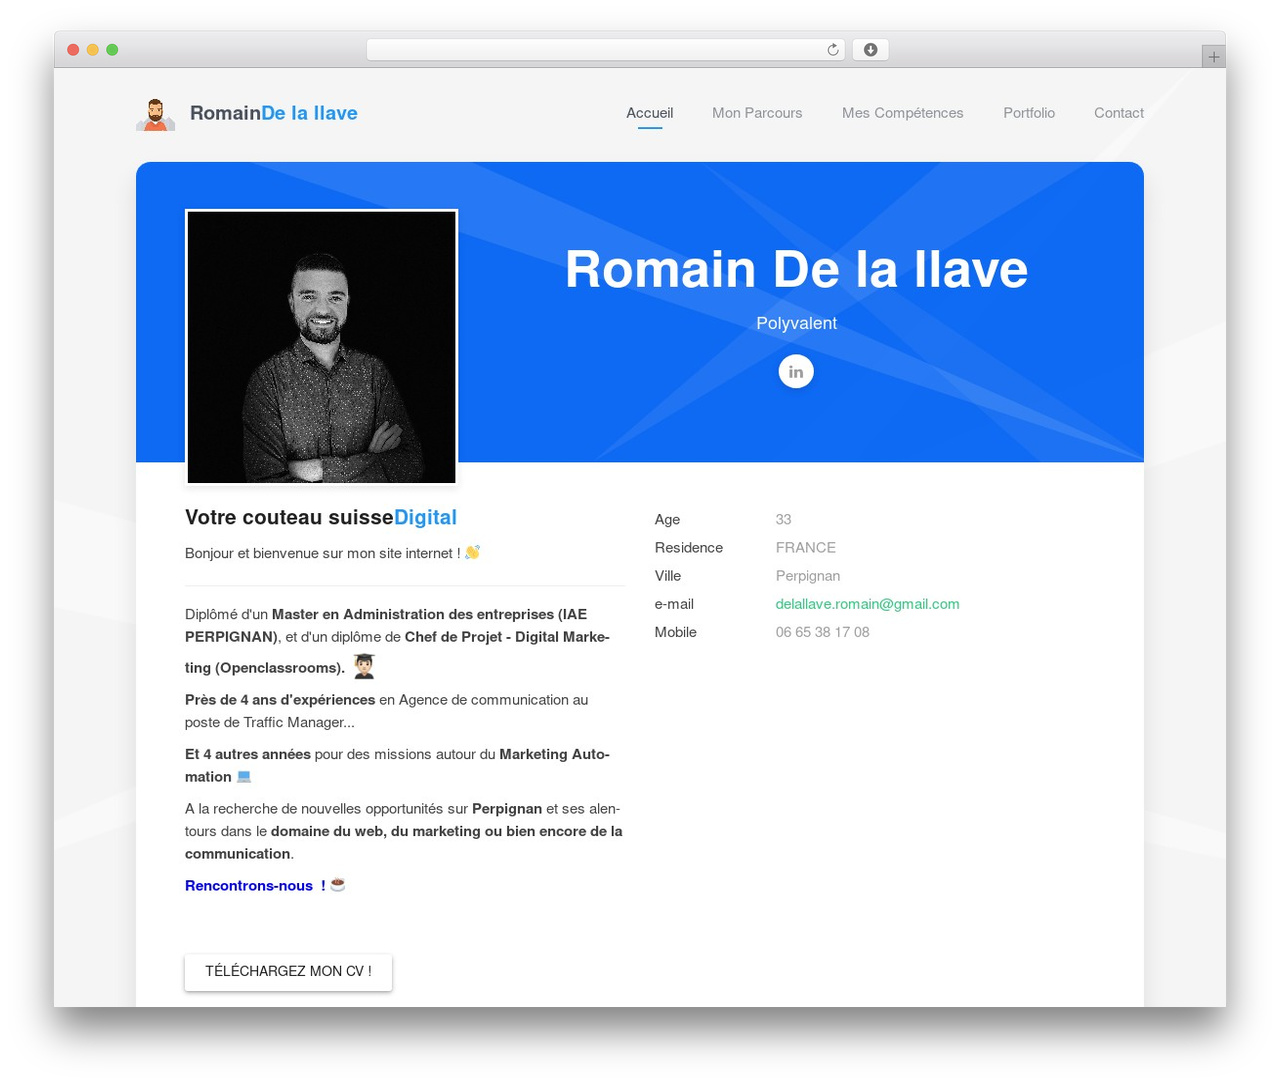Viewport: 1280px width, 1084px height.
Task: Open the Portfolio menu item
Action: (x=1029, y=113)
